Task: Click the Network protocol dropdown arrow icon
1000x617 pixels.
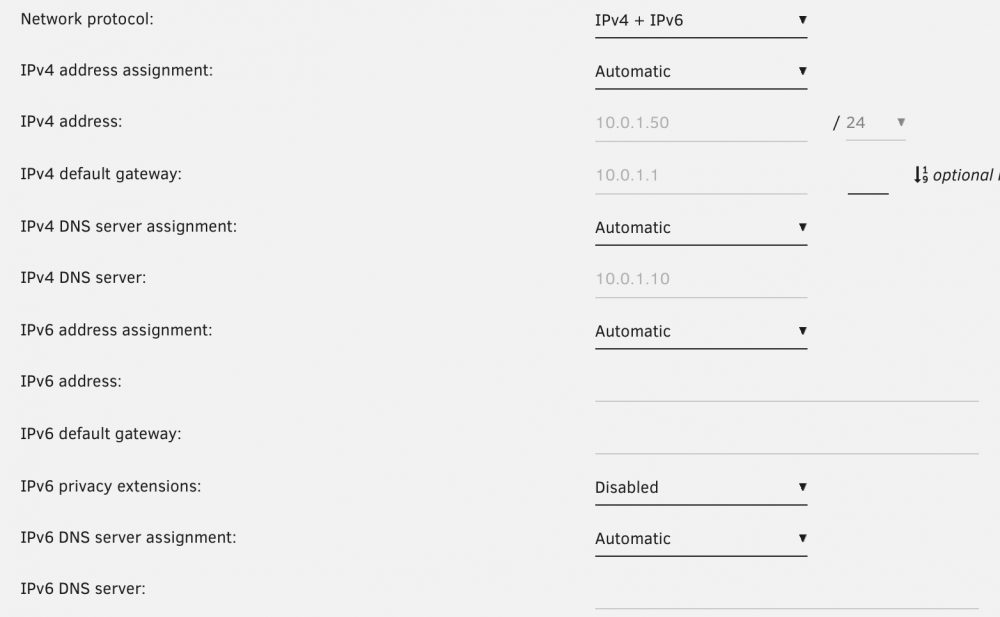Action: coord(803,20)
